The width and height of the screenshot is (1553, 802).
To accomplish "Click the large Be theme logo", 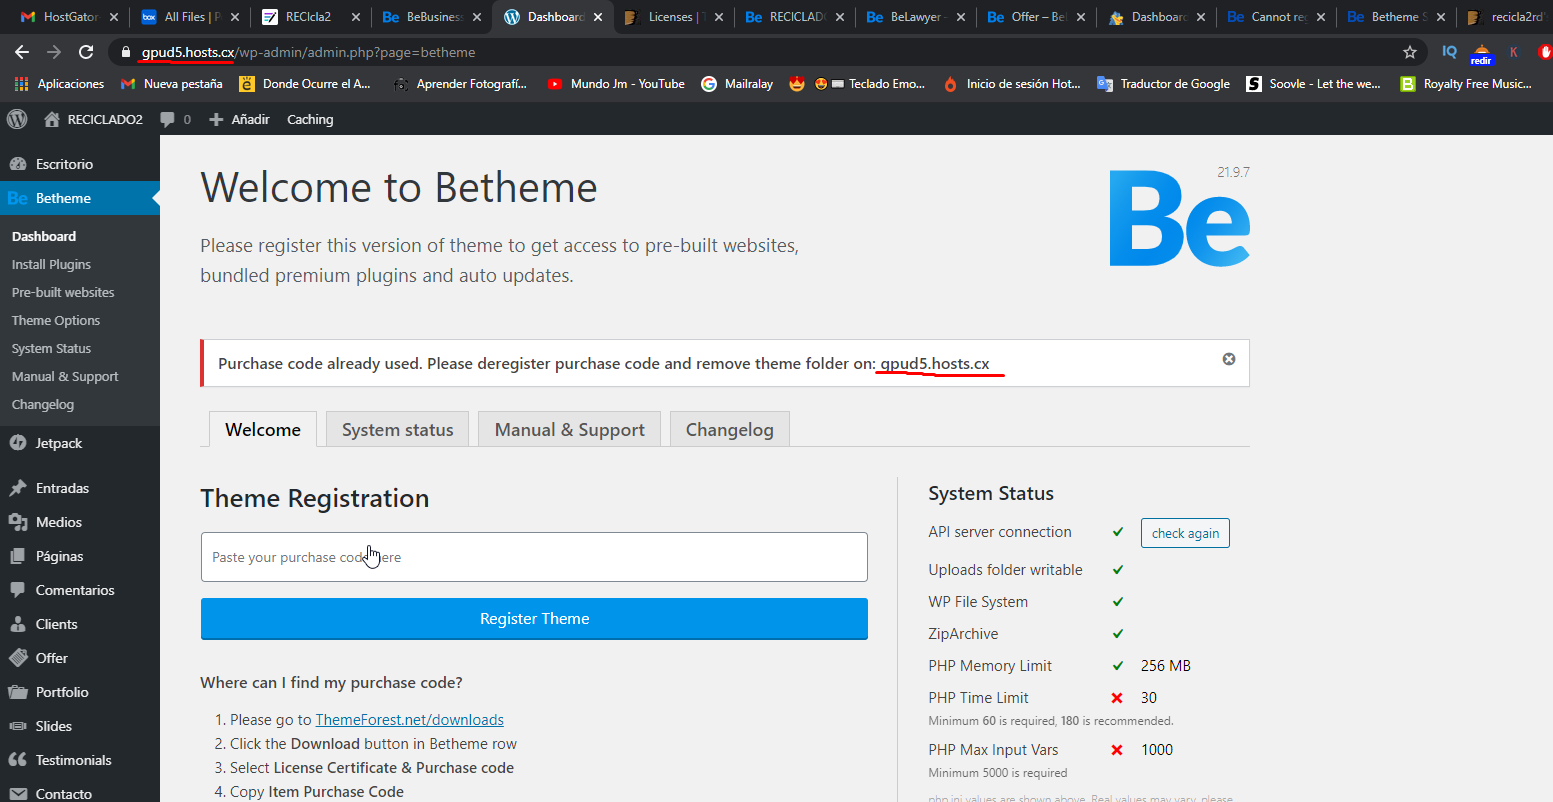I will coord(1179,218).
